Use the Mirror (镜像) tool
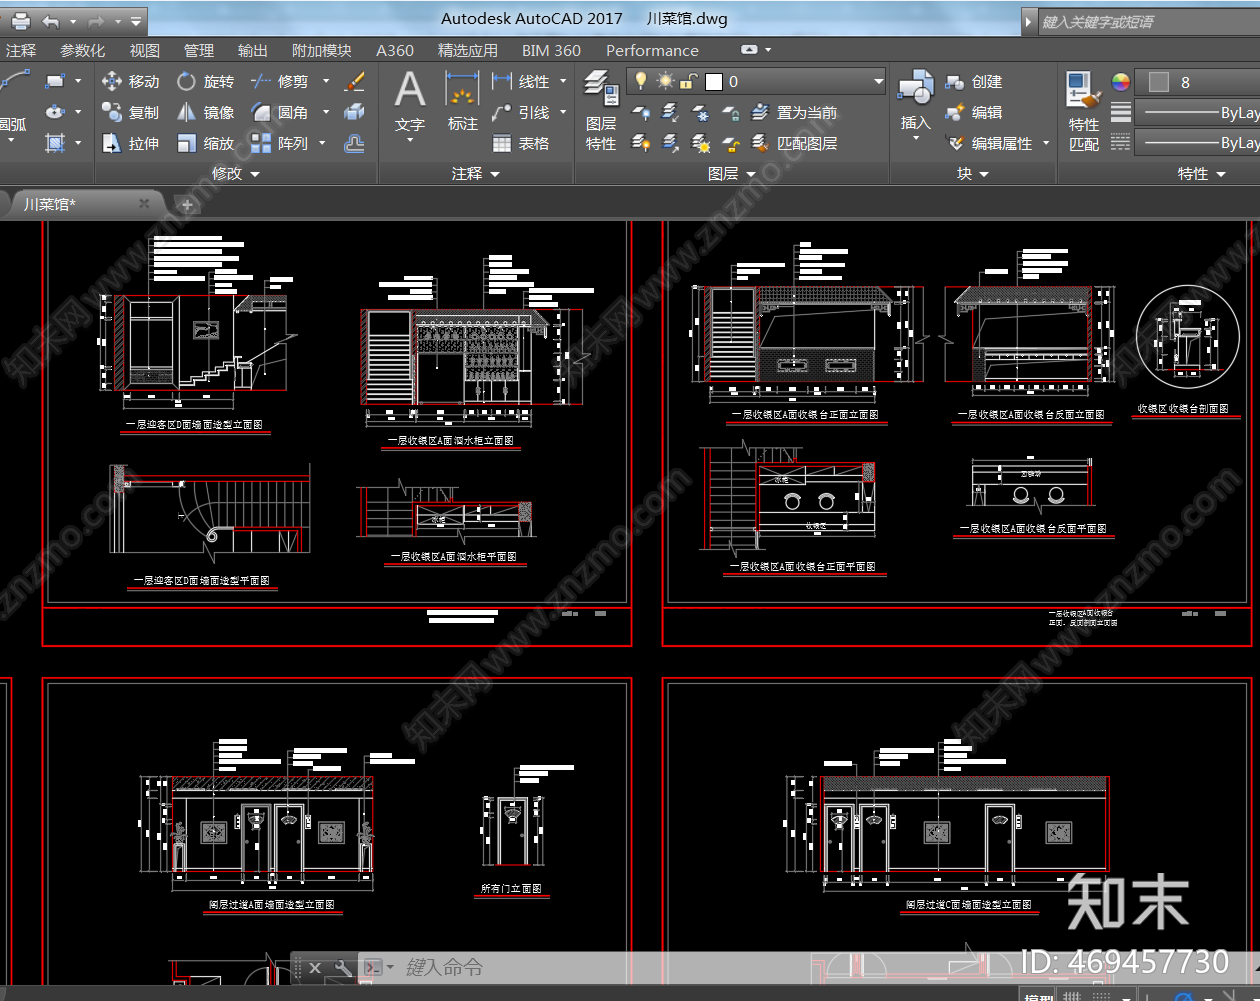This screenshot has width=1260, height=1001. coord(205,113)
